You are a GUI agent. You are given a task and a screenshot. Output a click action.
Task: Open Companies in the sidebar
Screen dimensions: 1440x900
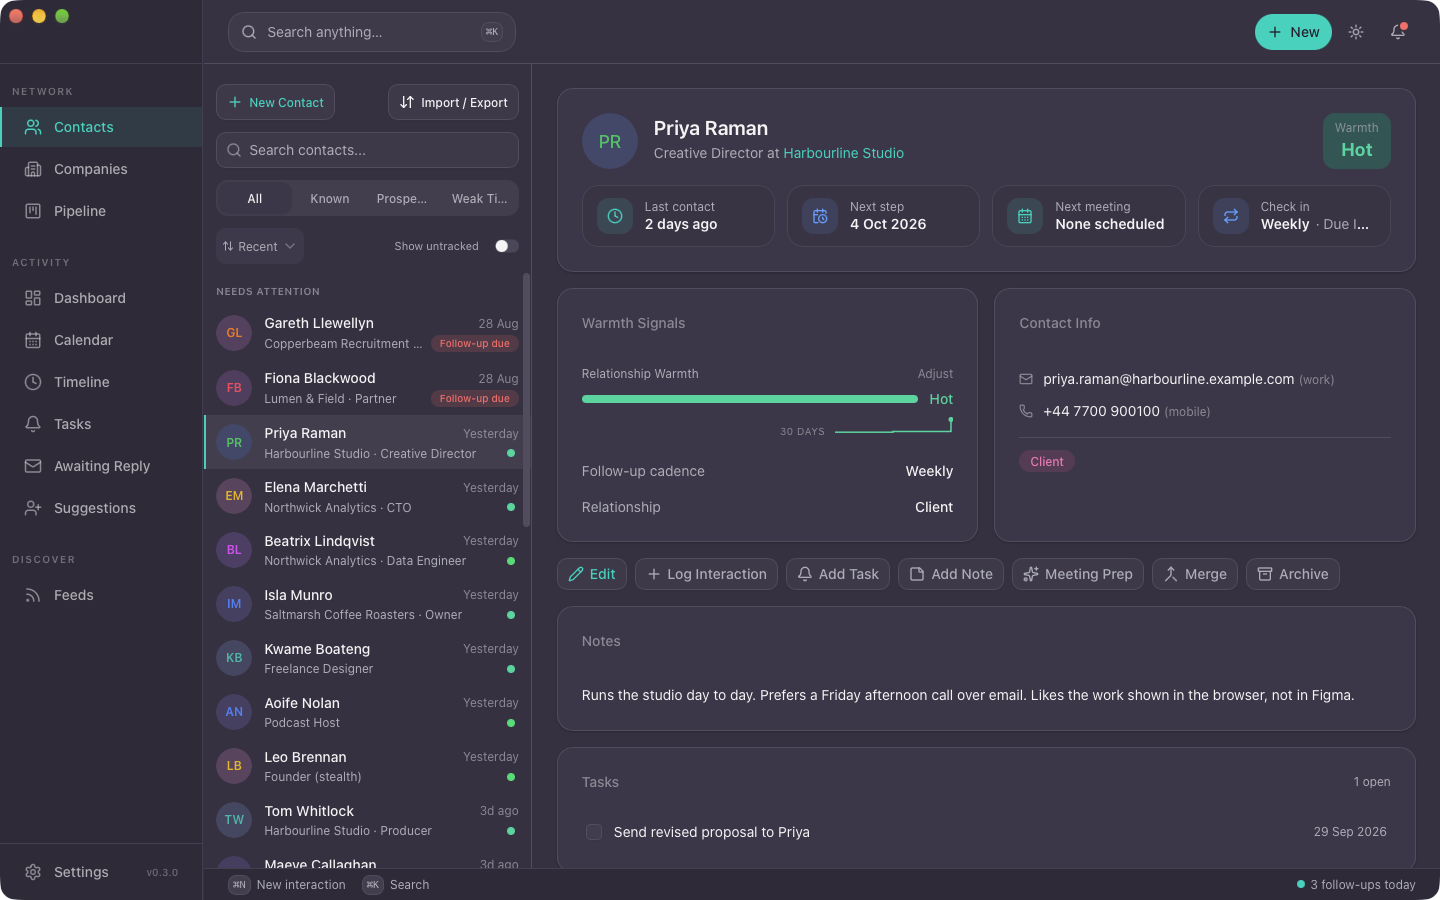(101, 169)
